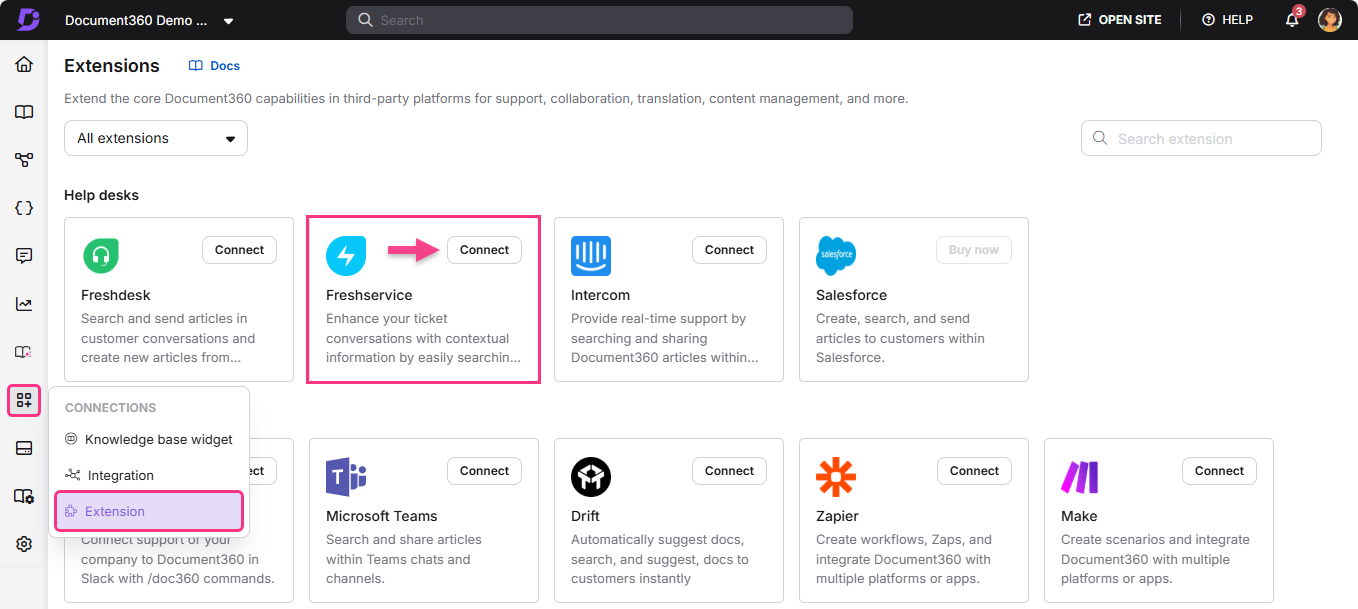Open the API documentation braces icon
The image size is (1358, 609).
[x=23, y=207]
